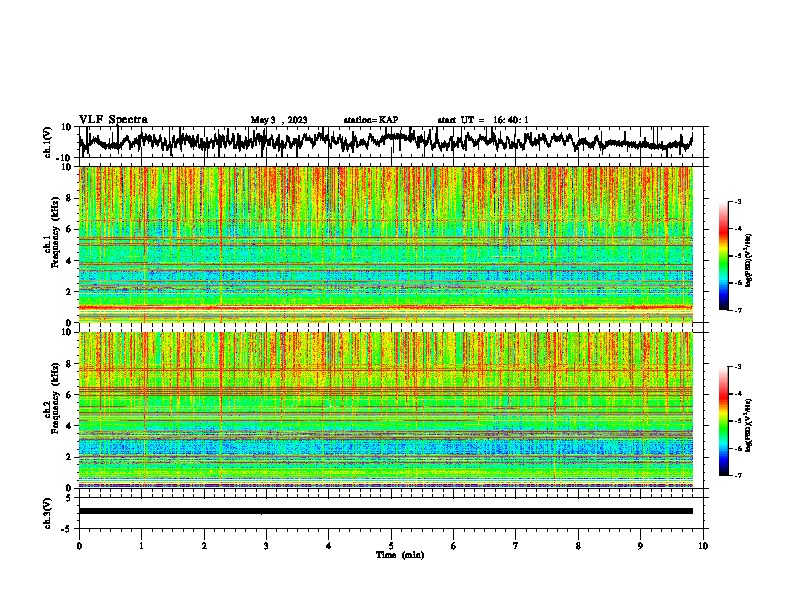Click the ch.1 PSD color scale bar
The image size is (792, 612).
(723, 256)
